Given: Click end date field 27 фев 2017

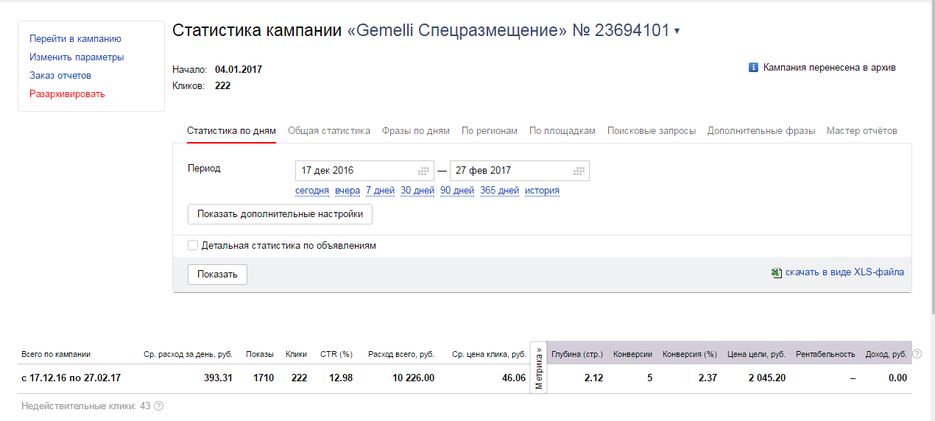Looking at the screenshot, I should pos(520,171).
